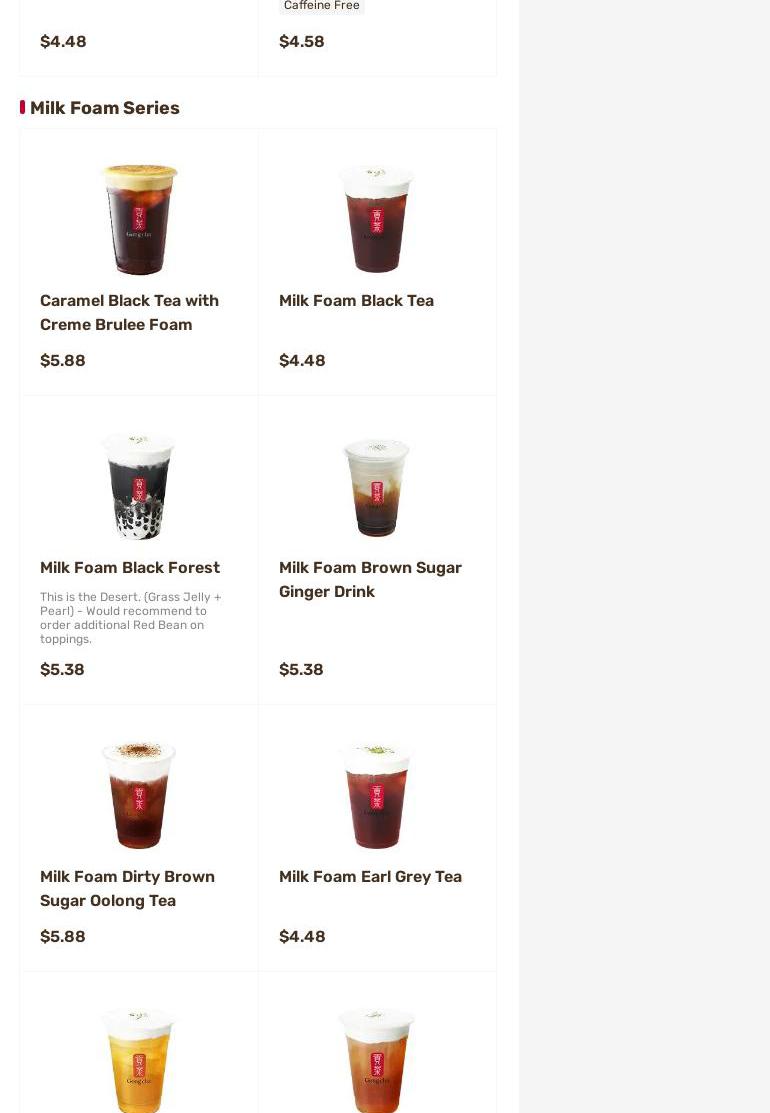Open the Milk Foam Black Tea item title
Viewport: 770px width, 1113px height.
(x=356, y=300)
